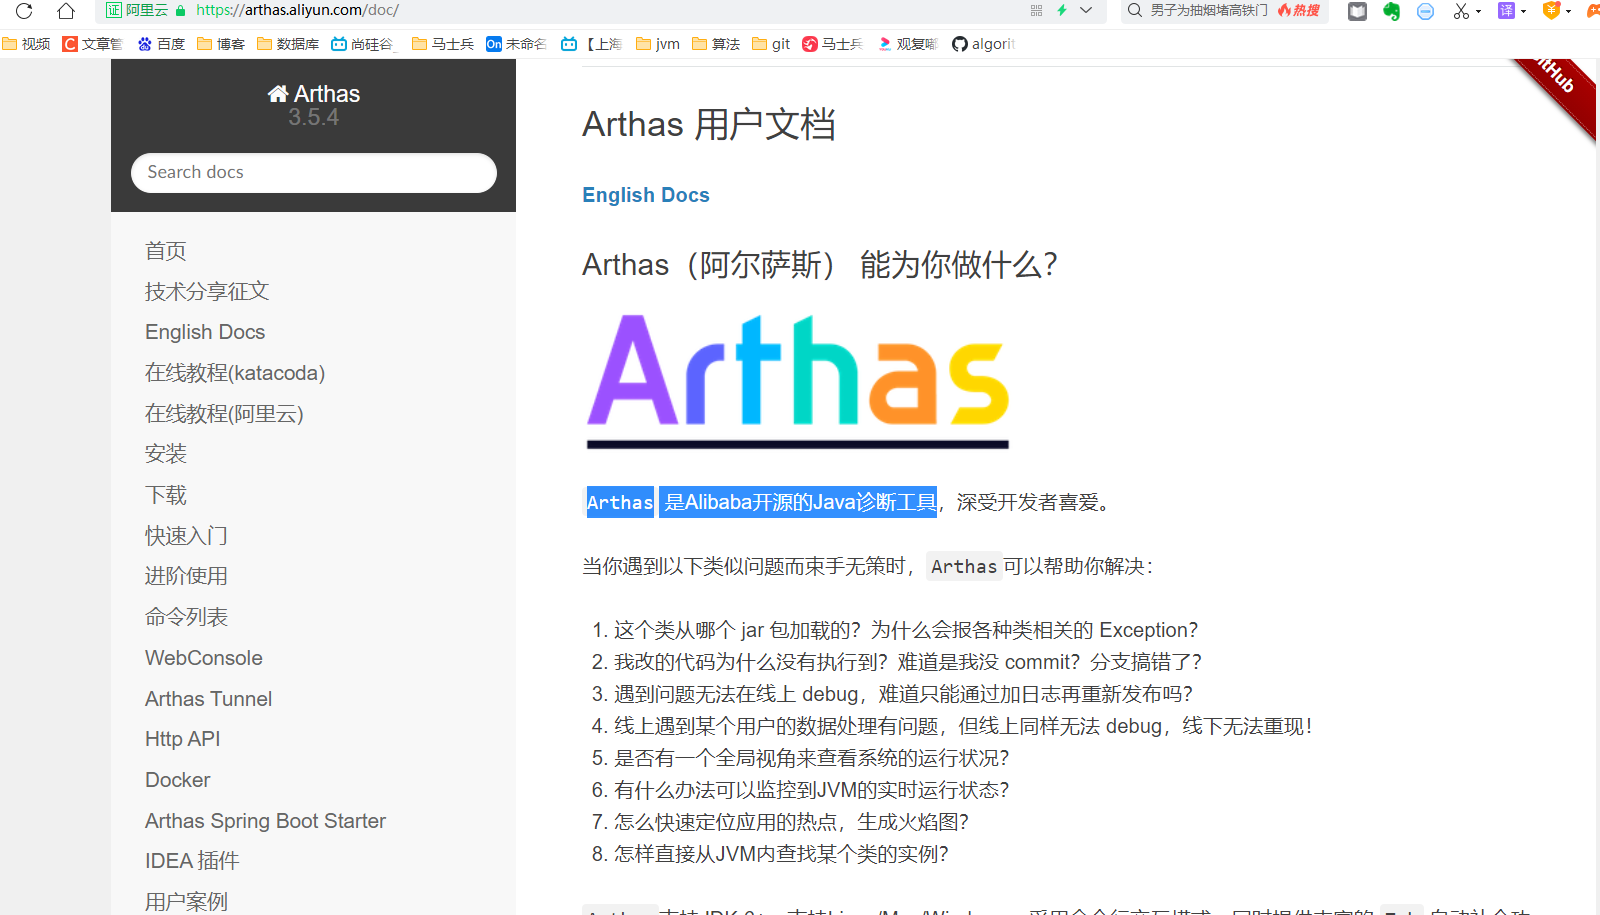
Task: Expand the orange shield extension dropdown arrow
Action: 1568,12
